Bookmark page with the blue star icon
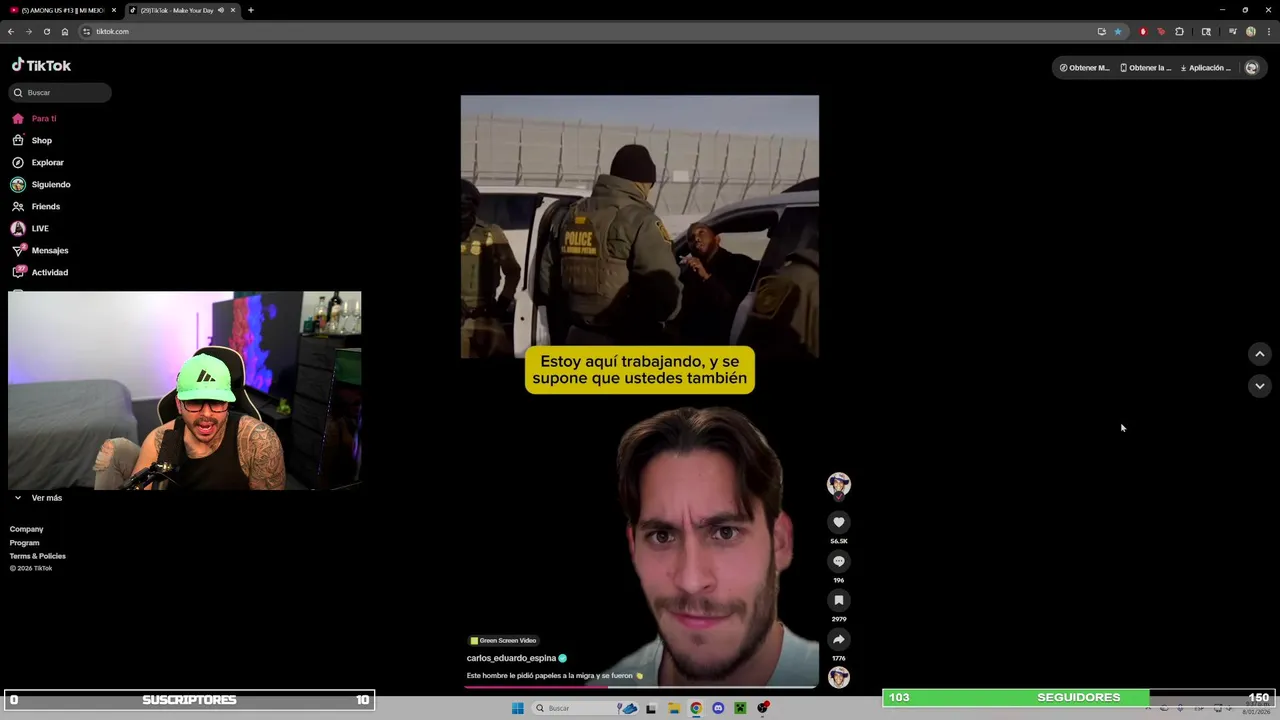The height and width of the screenshot is (720, 1280). (x=1118, y=31)
